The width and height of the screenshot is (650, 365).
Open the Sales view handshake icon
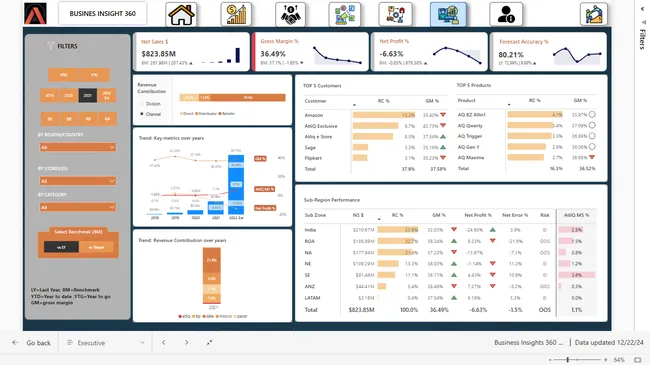click(290, 14)
